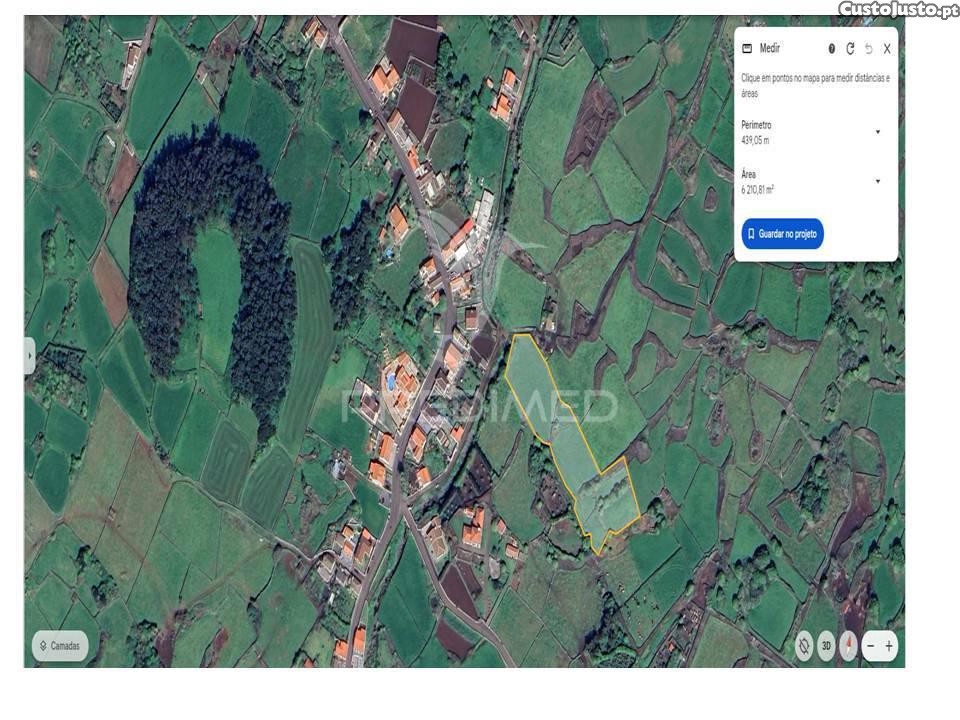Close the Medir measurement panel
Viewport: 960px width, 720px height.
coord(887,48)
